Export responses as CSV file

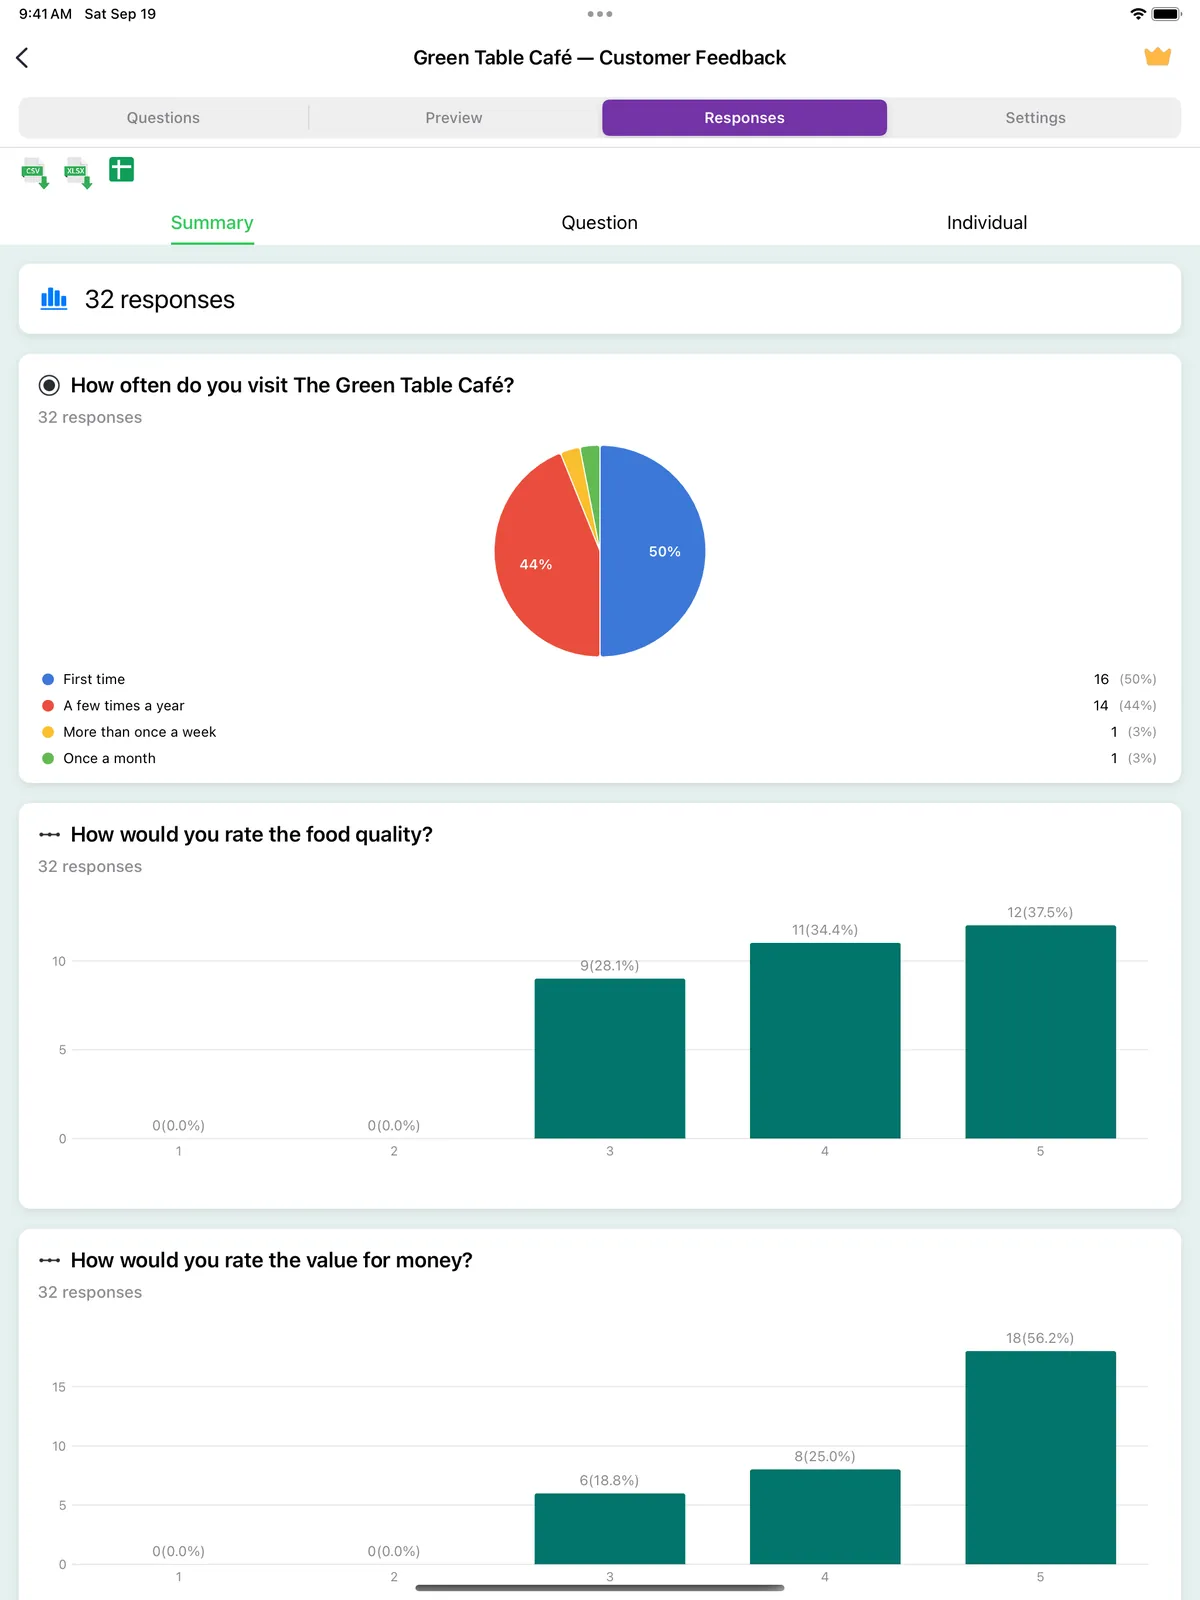35,172
